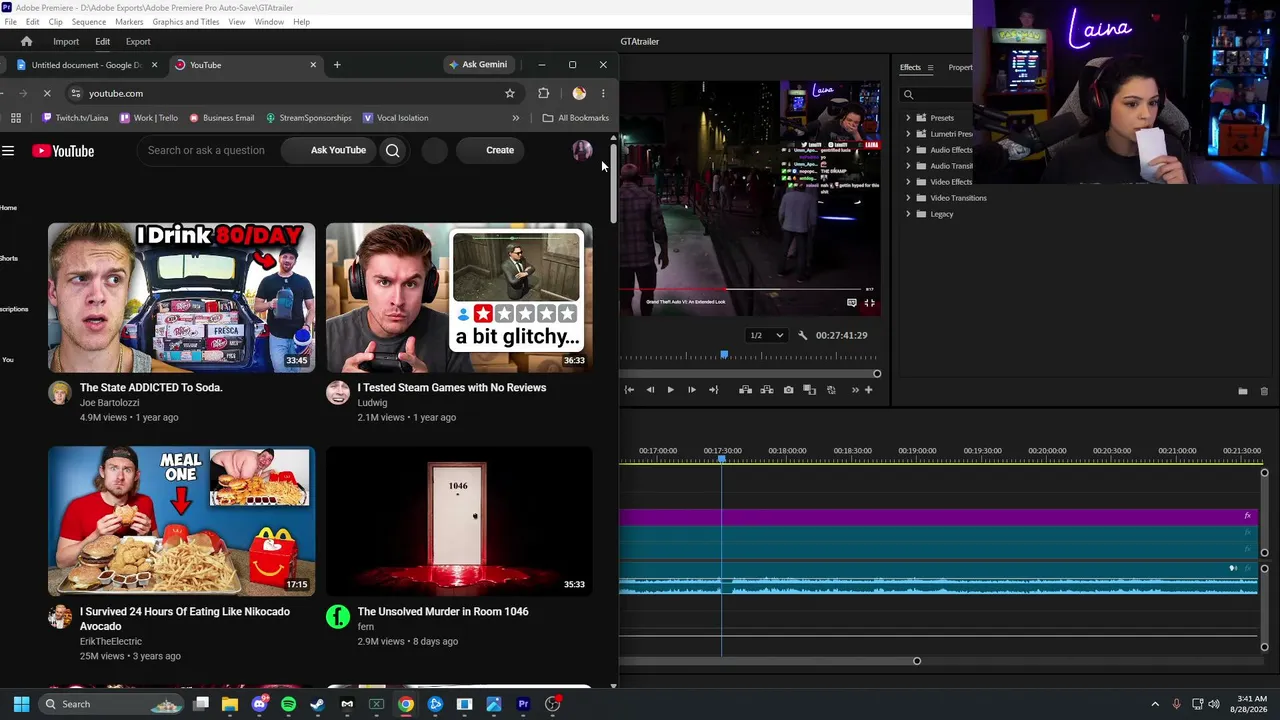Open Spotify from the taskbar
The image size is (1280, 720).
click(289, 704)
